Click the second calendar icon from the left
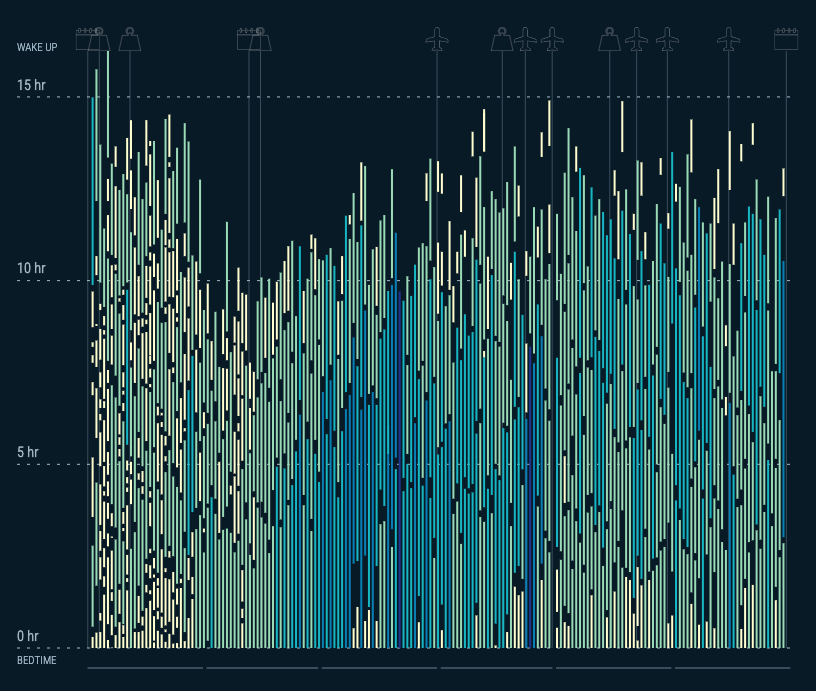Image resolution: width=816 pixels, height=691 pixels. [x=247, y=40]
